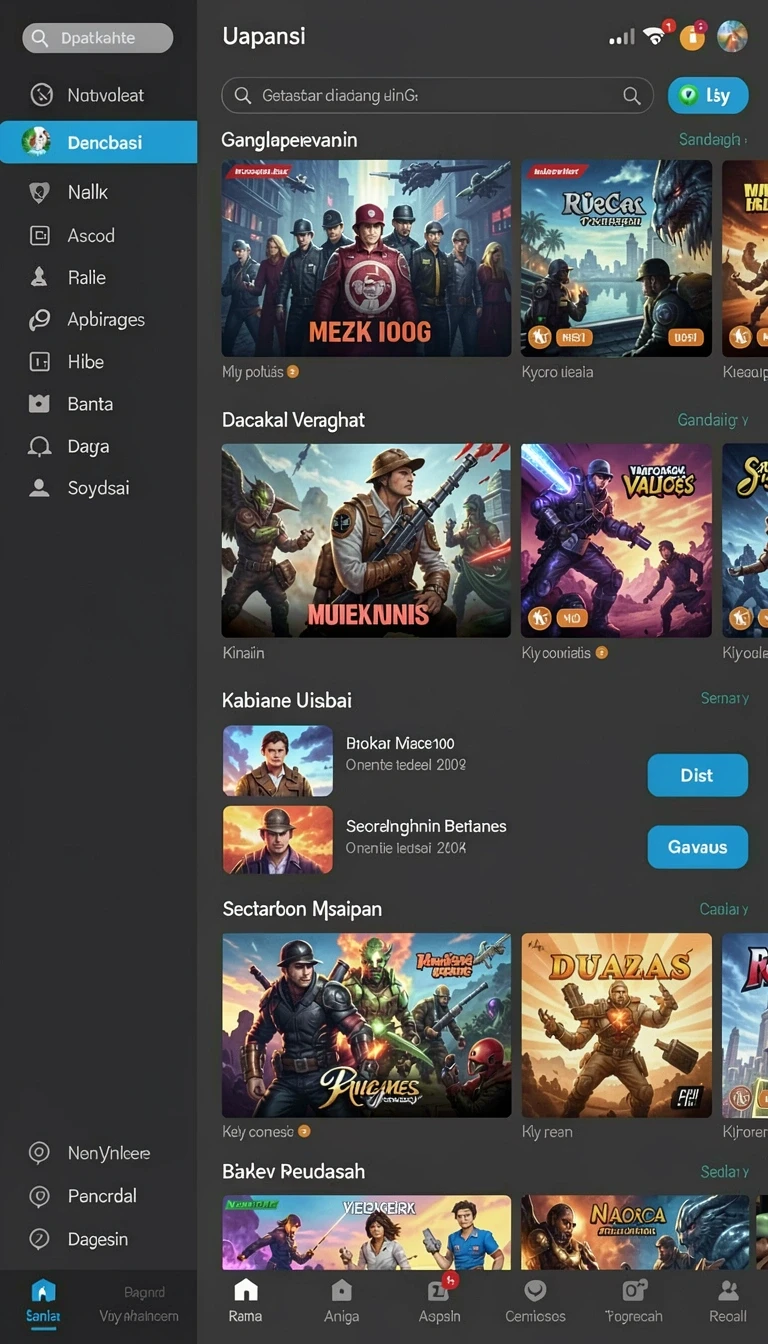The width and height of the screenshot is (768, 1344).
Task: Select the Ralie person icon
Action: click(40, 277)
